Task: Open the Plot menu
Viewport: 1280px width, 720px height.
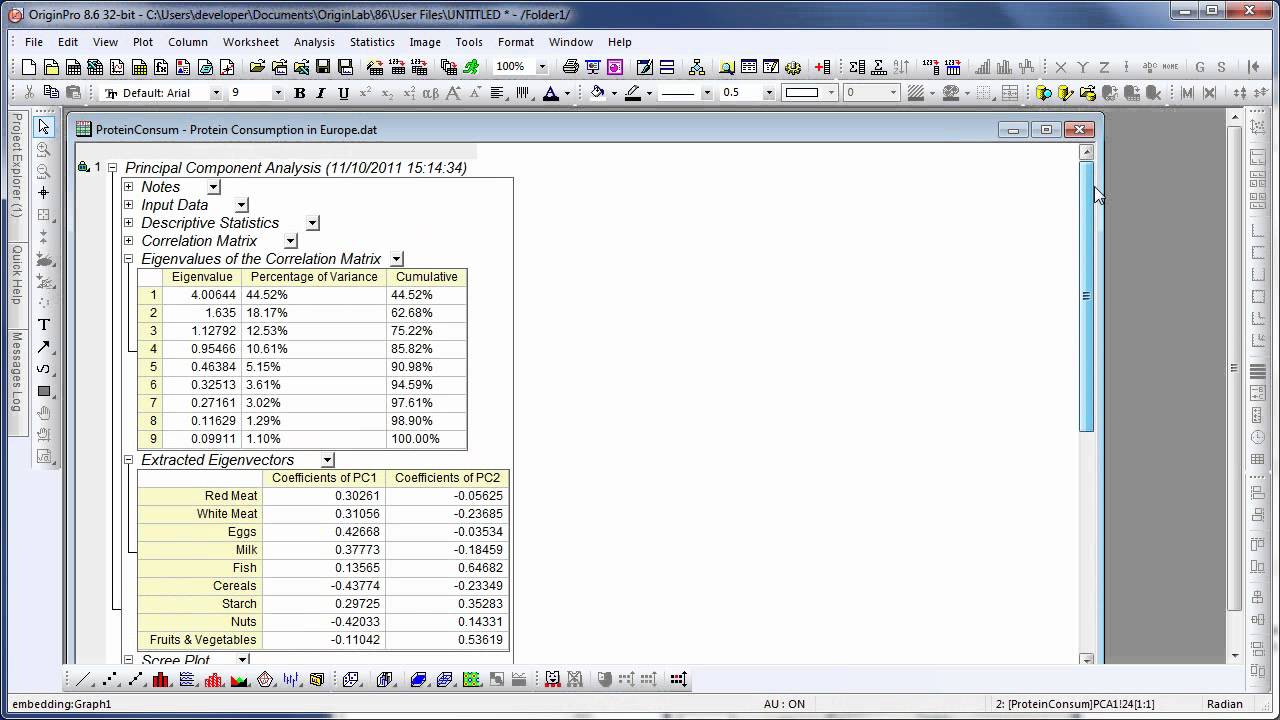Action: (x=143, y=42)
